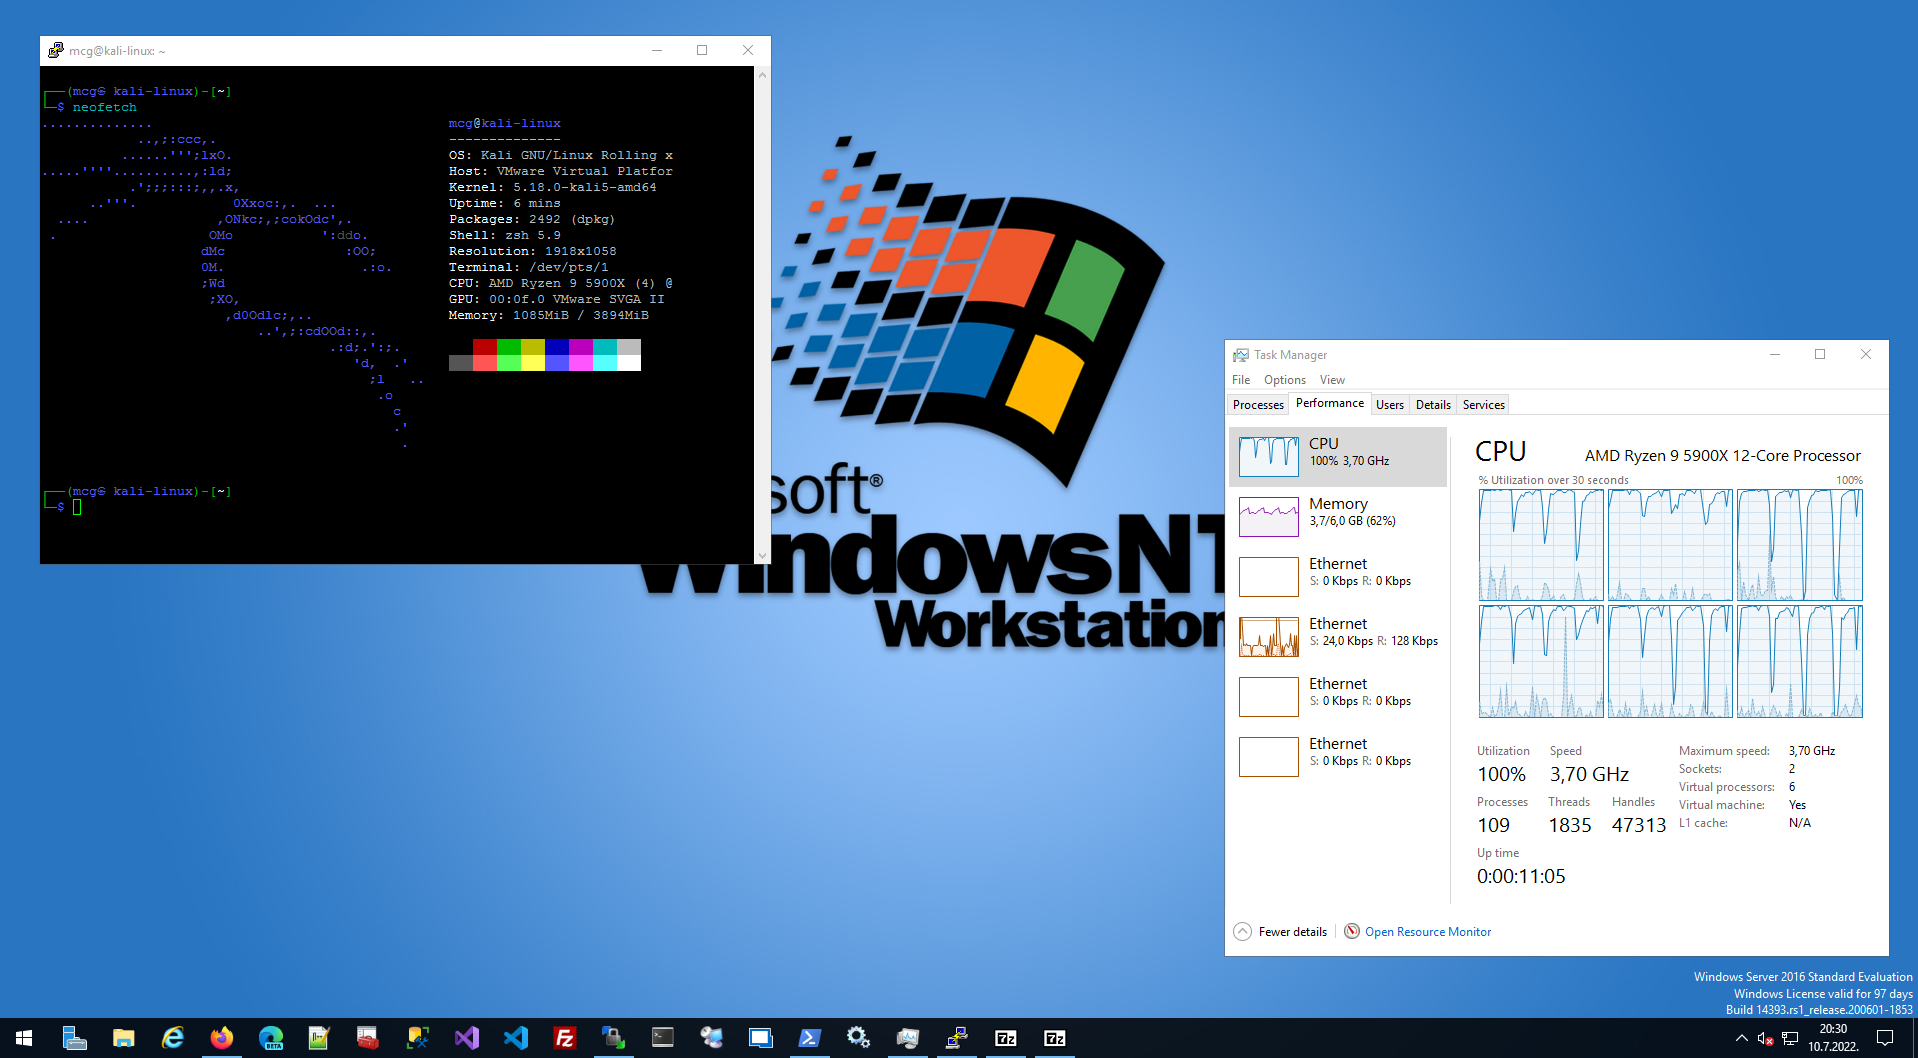Click Fewer details in Task Manager

1292,932
